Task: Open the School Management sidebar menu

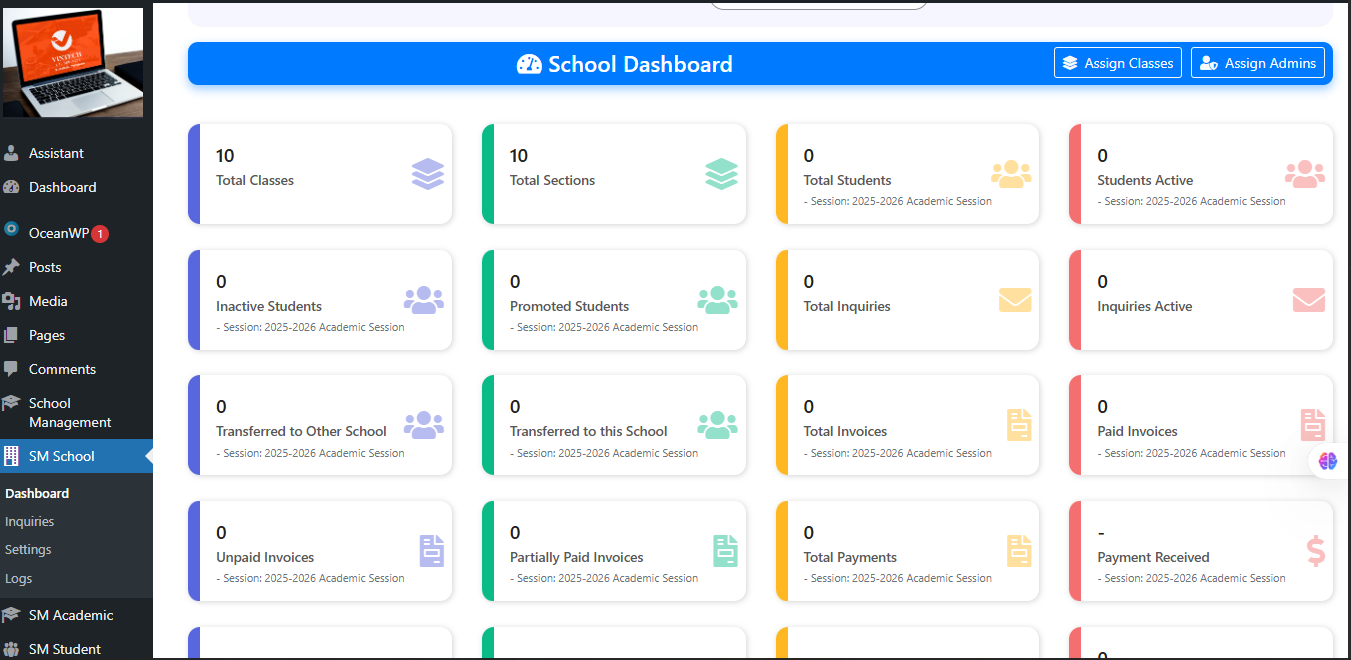Action: click(69, 412)
